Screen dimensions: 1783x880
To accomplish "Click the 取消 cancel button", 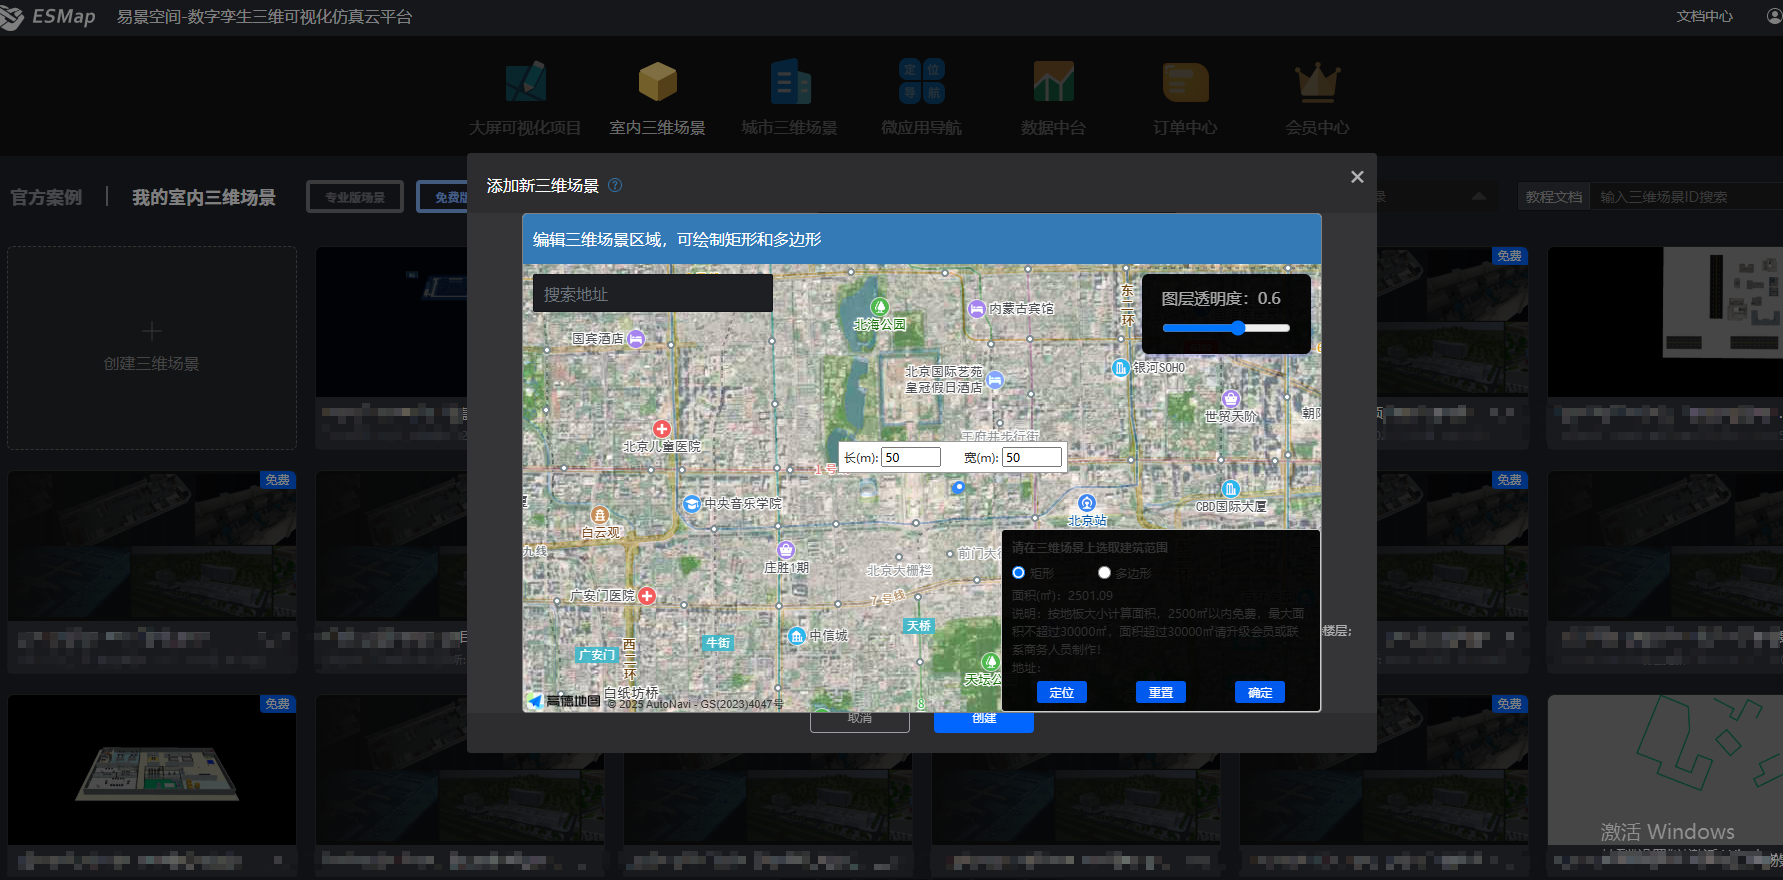I will tap(860, 721).
